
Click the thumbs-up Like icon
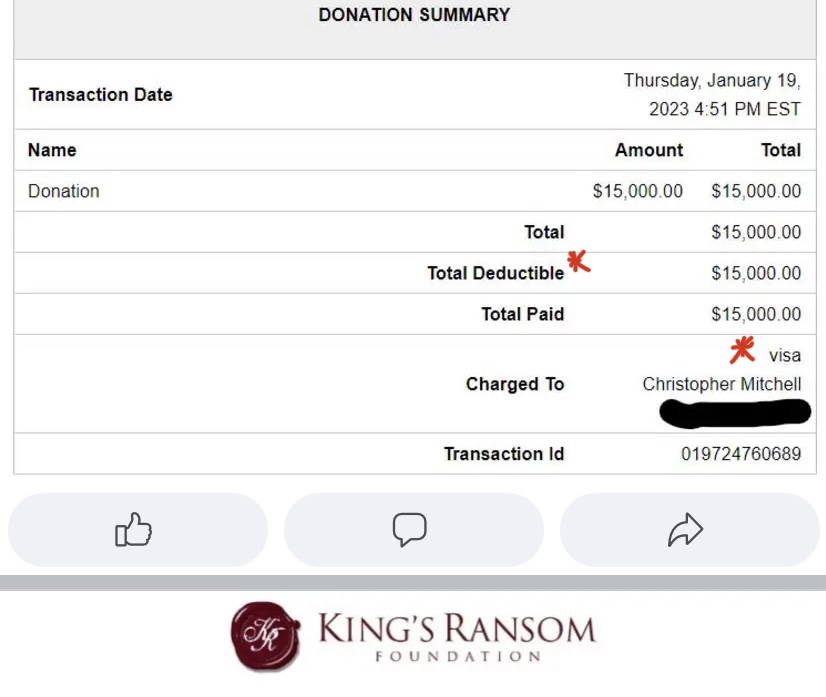134,529
